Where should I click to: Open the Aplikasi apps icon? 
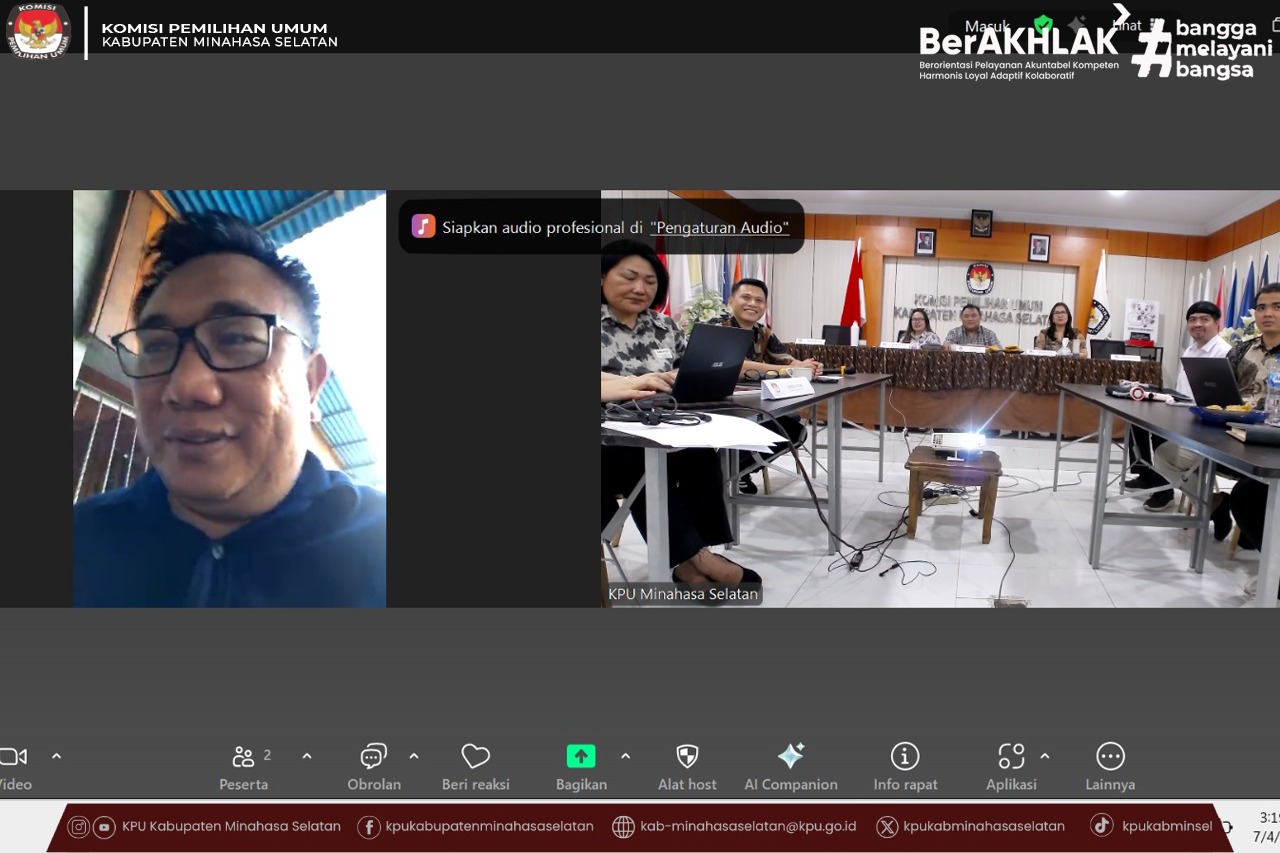[x=1011, y=757]
